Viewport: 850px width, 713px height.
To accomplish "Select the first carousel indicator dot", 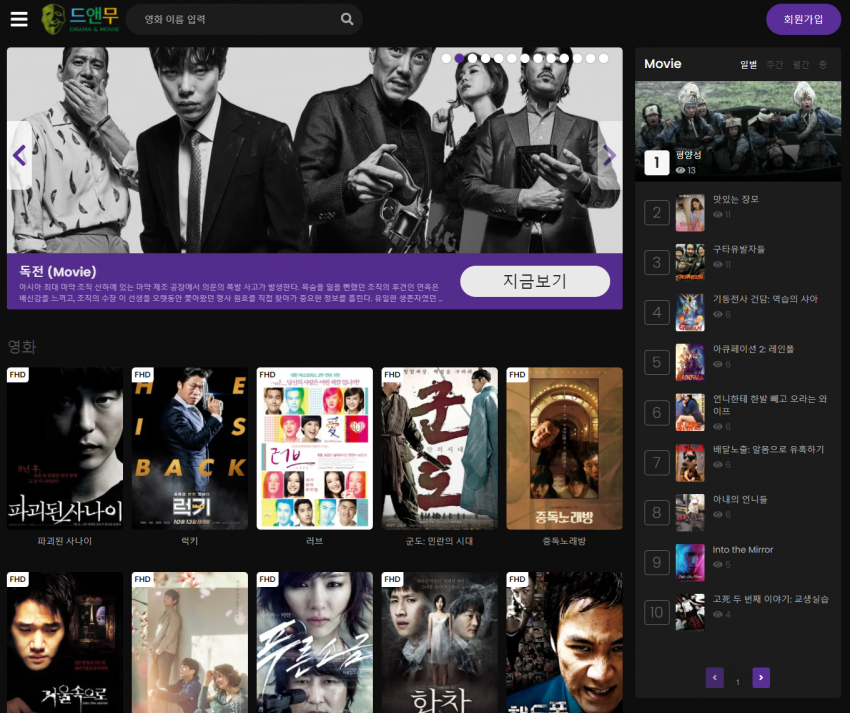I will point(446,58).
